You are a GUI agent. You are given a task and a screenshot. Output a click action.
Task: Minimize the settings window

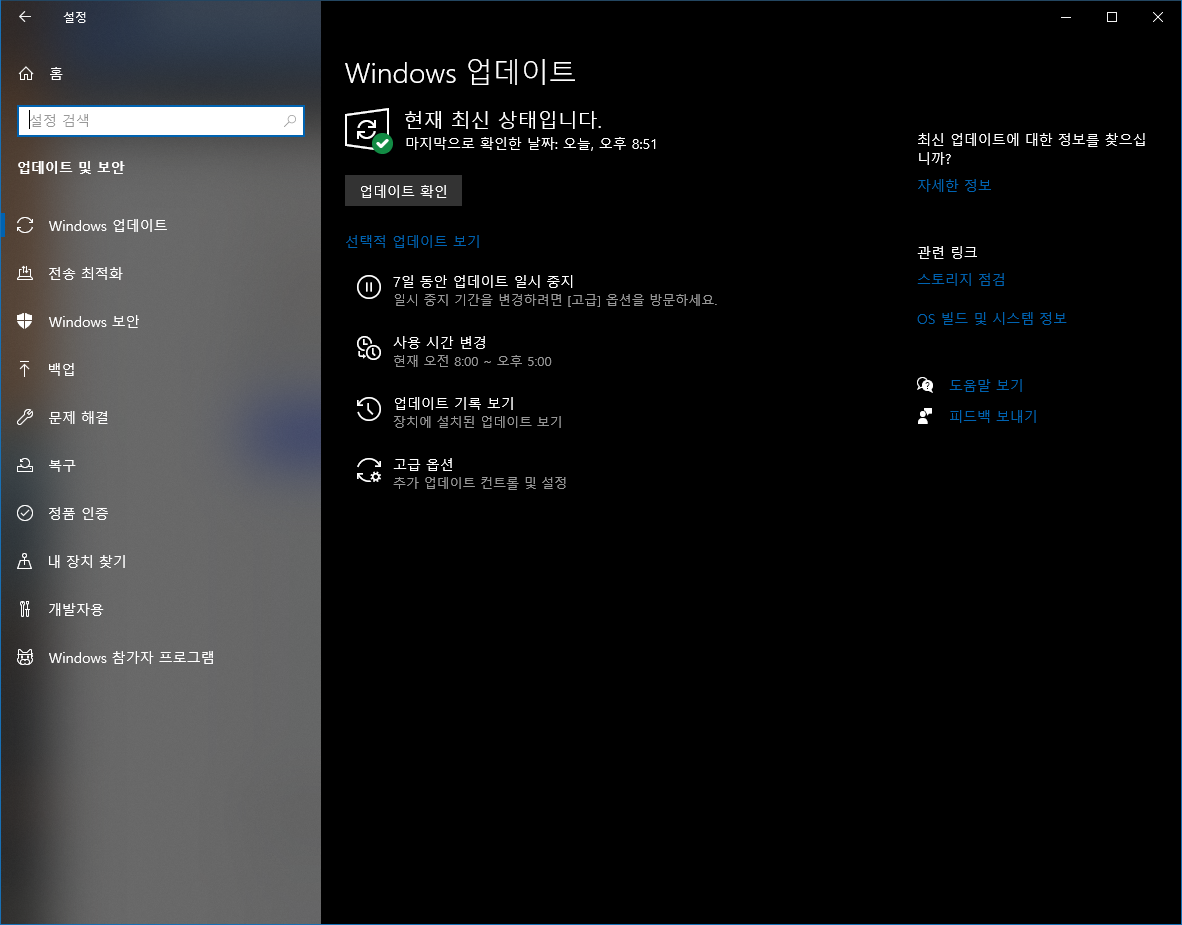1066,17
